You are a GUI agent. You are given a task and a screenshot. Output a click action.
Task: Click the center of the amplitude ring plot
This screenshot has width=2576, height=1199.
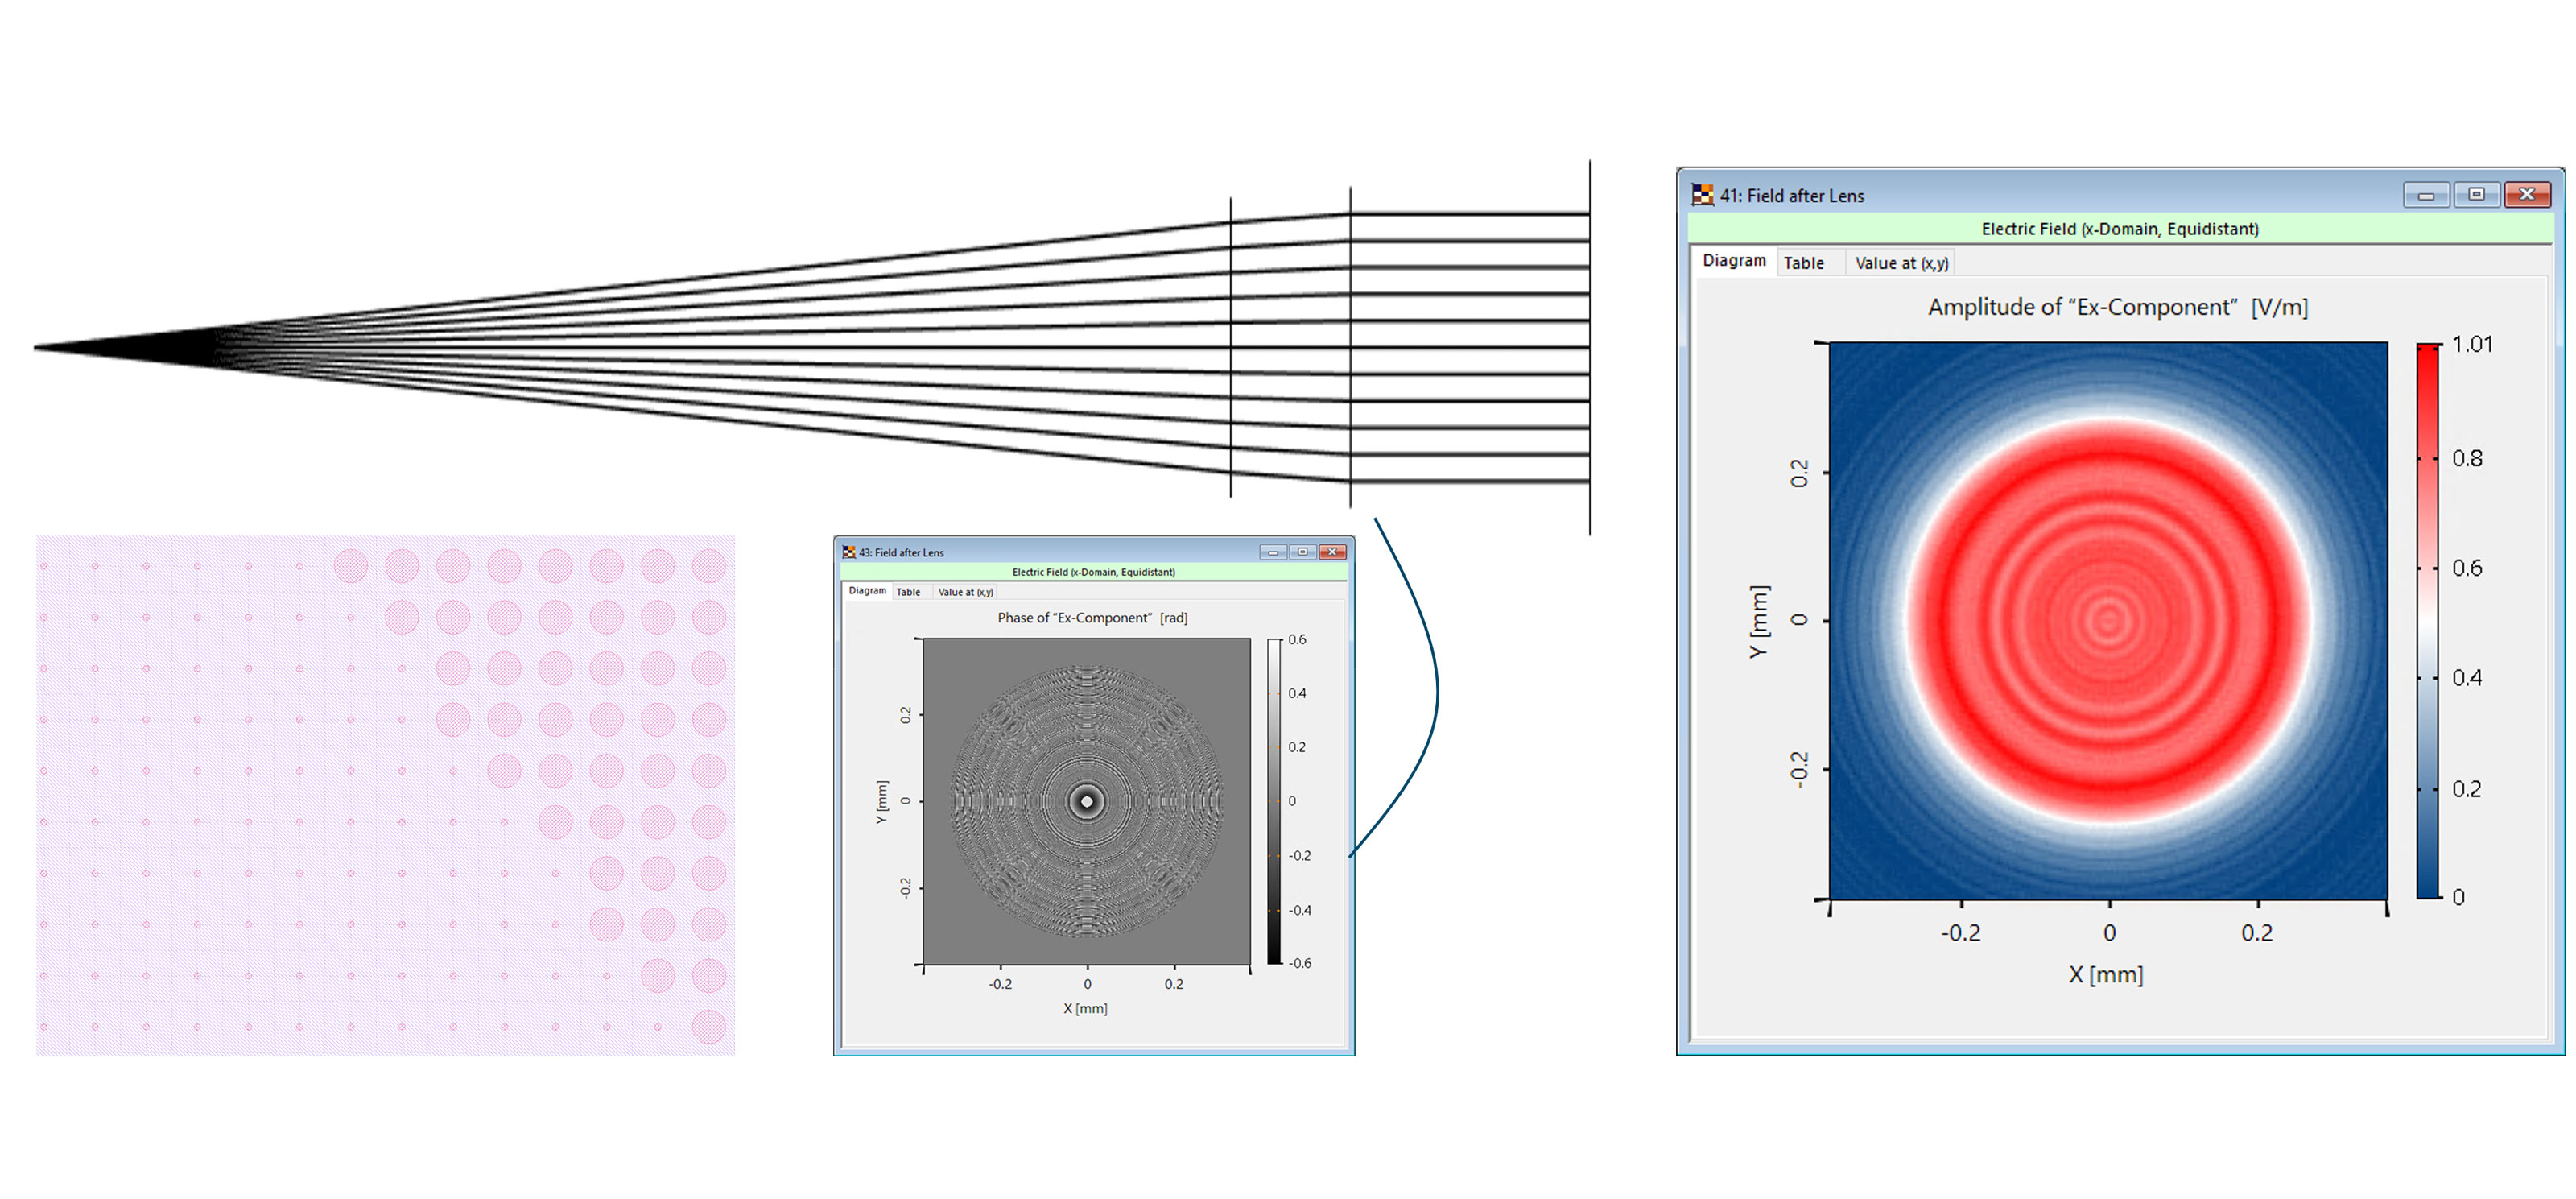[2108, 621]
